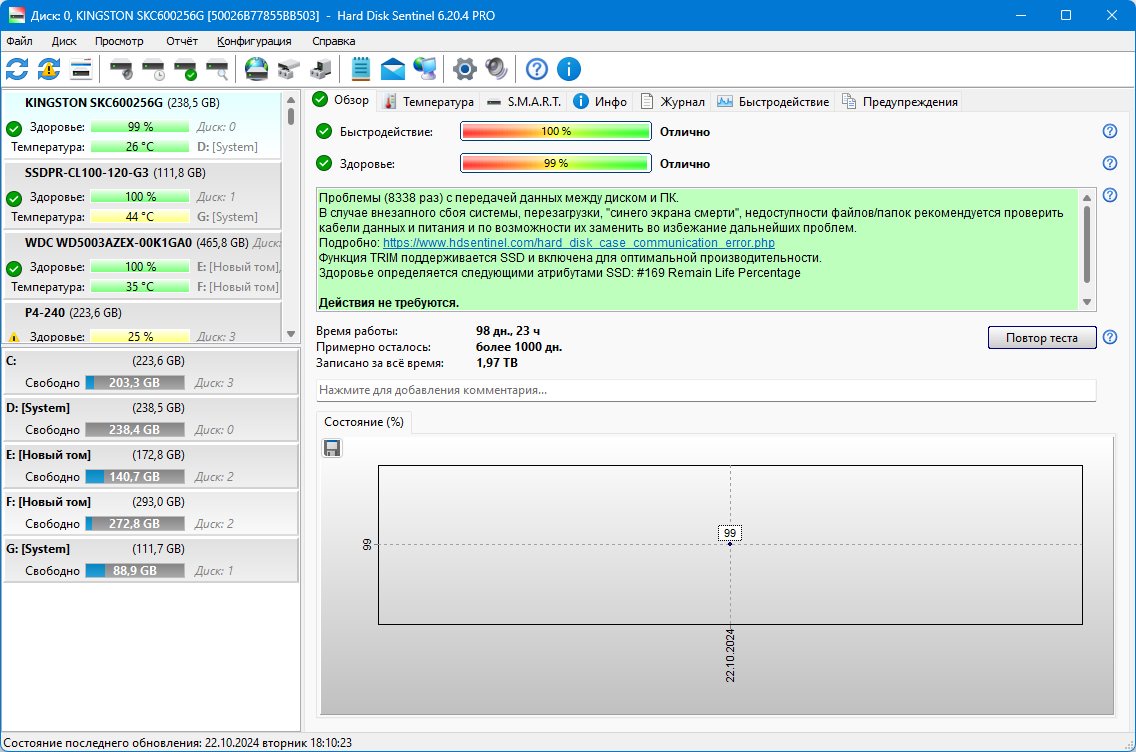Open the hdsentinel.com communication error link
1136x752 pixels.
coord(579,243)
